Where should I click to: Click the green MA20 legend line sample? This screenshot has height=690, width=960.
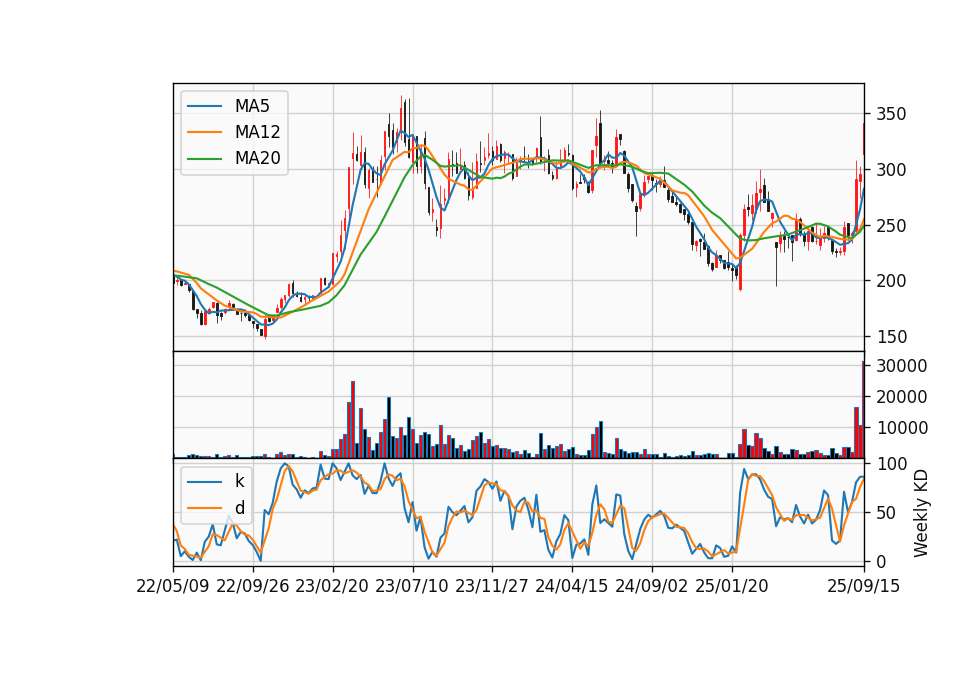pyautogui.click(x=204, y=159)
